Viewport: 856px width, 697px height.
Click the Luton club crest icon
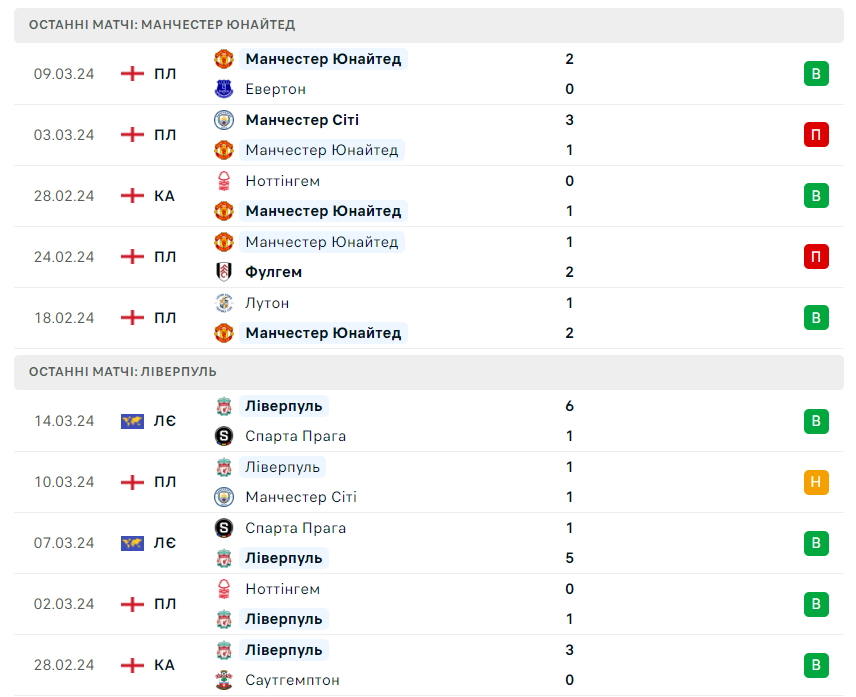224,303
